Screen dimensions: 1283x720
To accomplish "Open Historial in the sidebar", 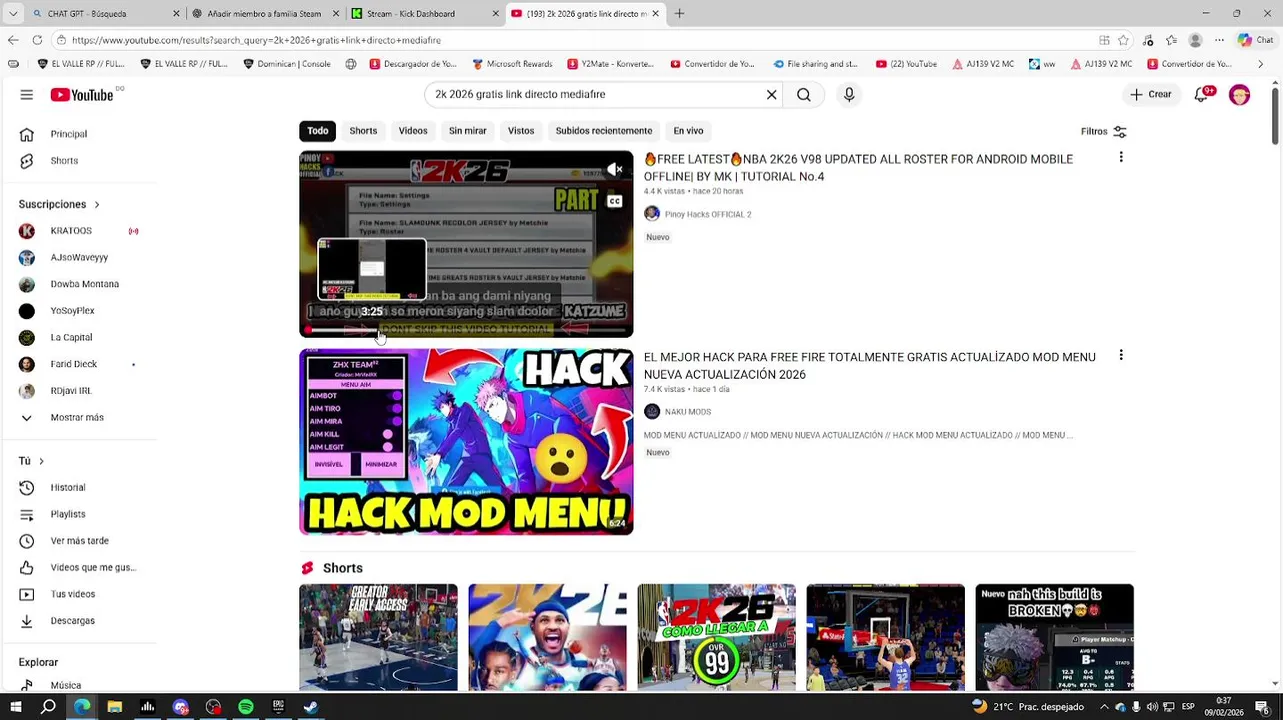I will pos(68,487).
